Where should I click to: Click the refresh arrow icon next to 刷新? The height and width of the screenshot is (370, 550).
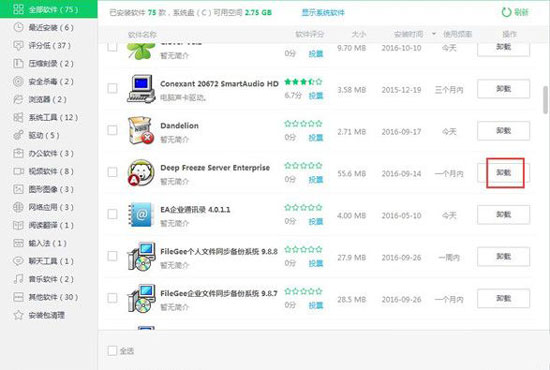[506, 12]
